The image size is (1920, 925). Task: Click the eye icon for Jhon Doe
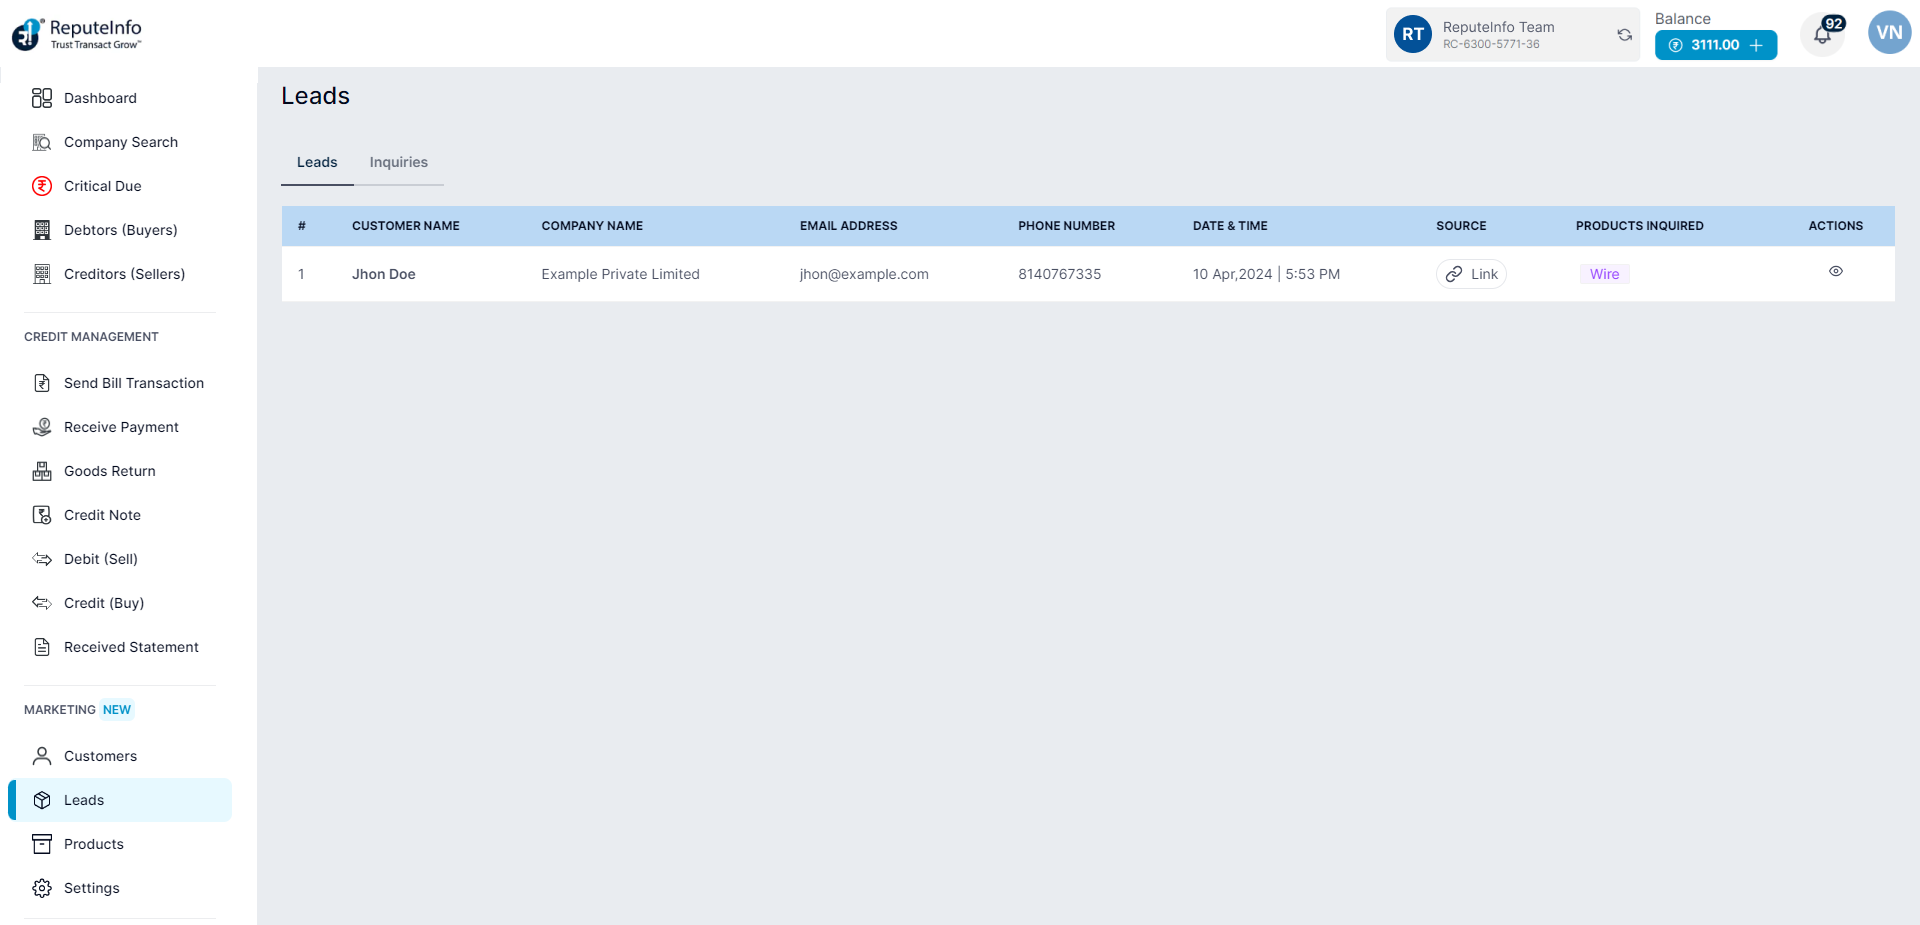tap(1835, 272)
